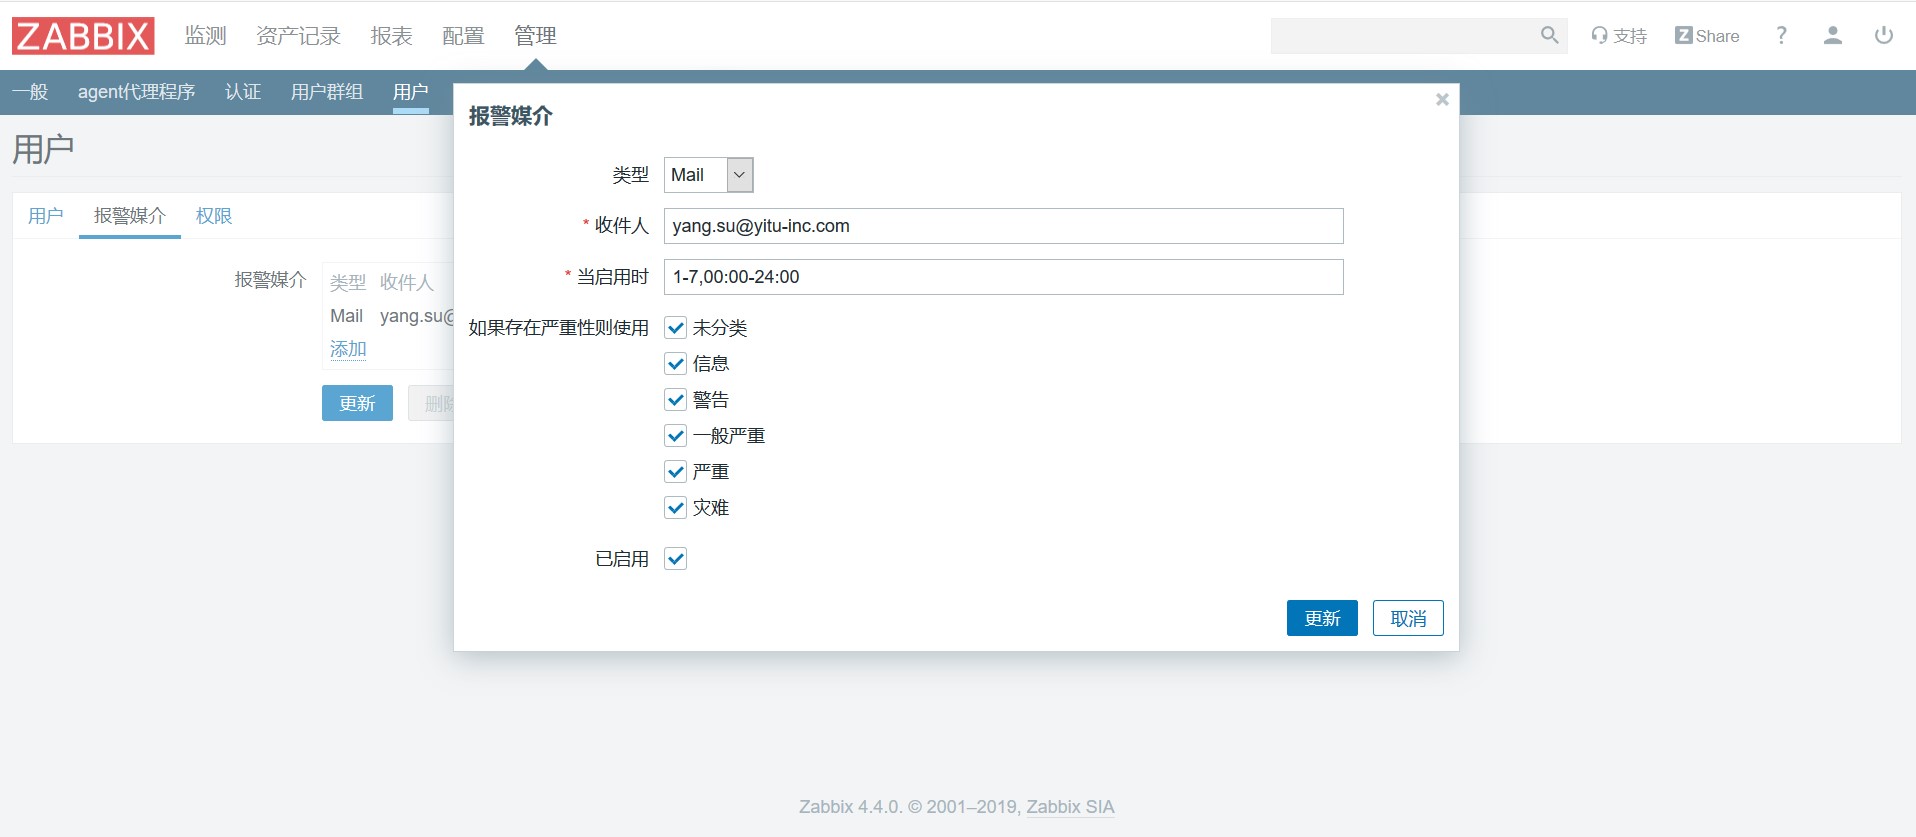Open the 监测 top menu
Screen dimensions: 1916x837
tap(205, 36)
